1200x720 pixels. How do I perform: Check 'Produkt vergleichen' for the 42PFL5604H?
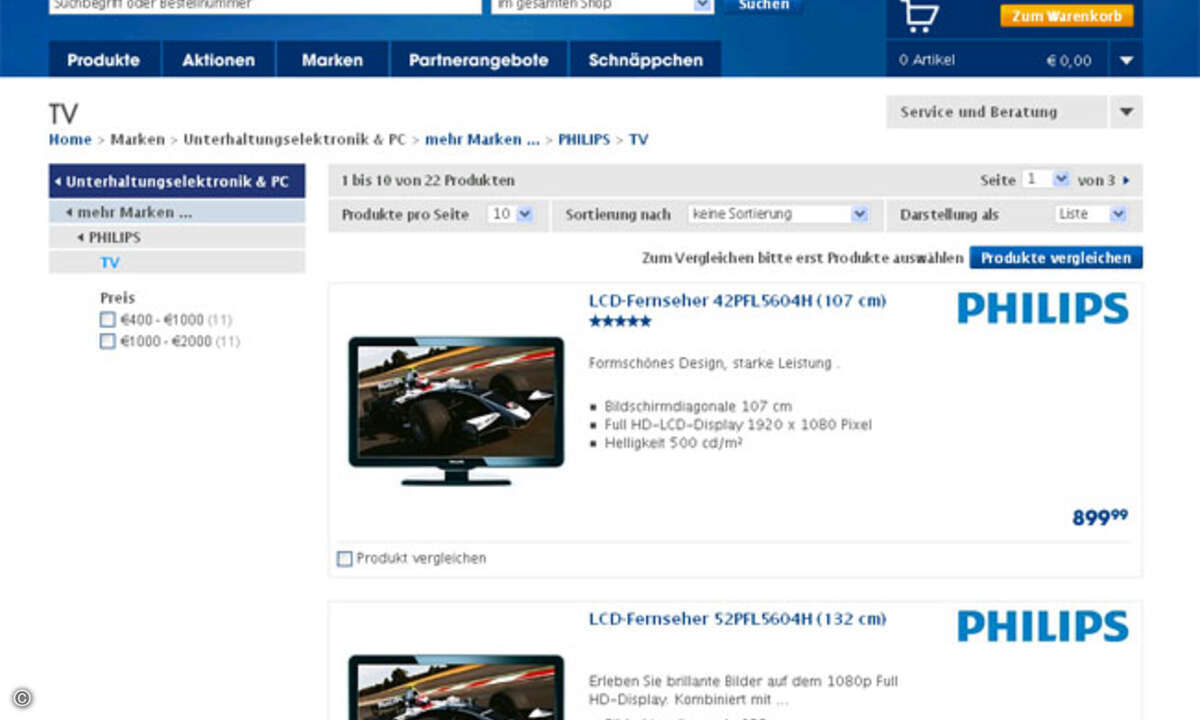click(345, 559)
